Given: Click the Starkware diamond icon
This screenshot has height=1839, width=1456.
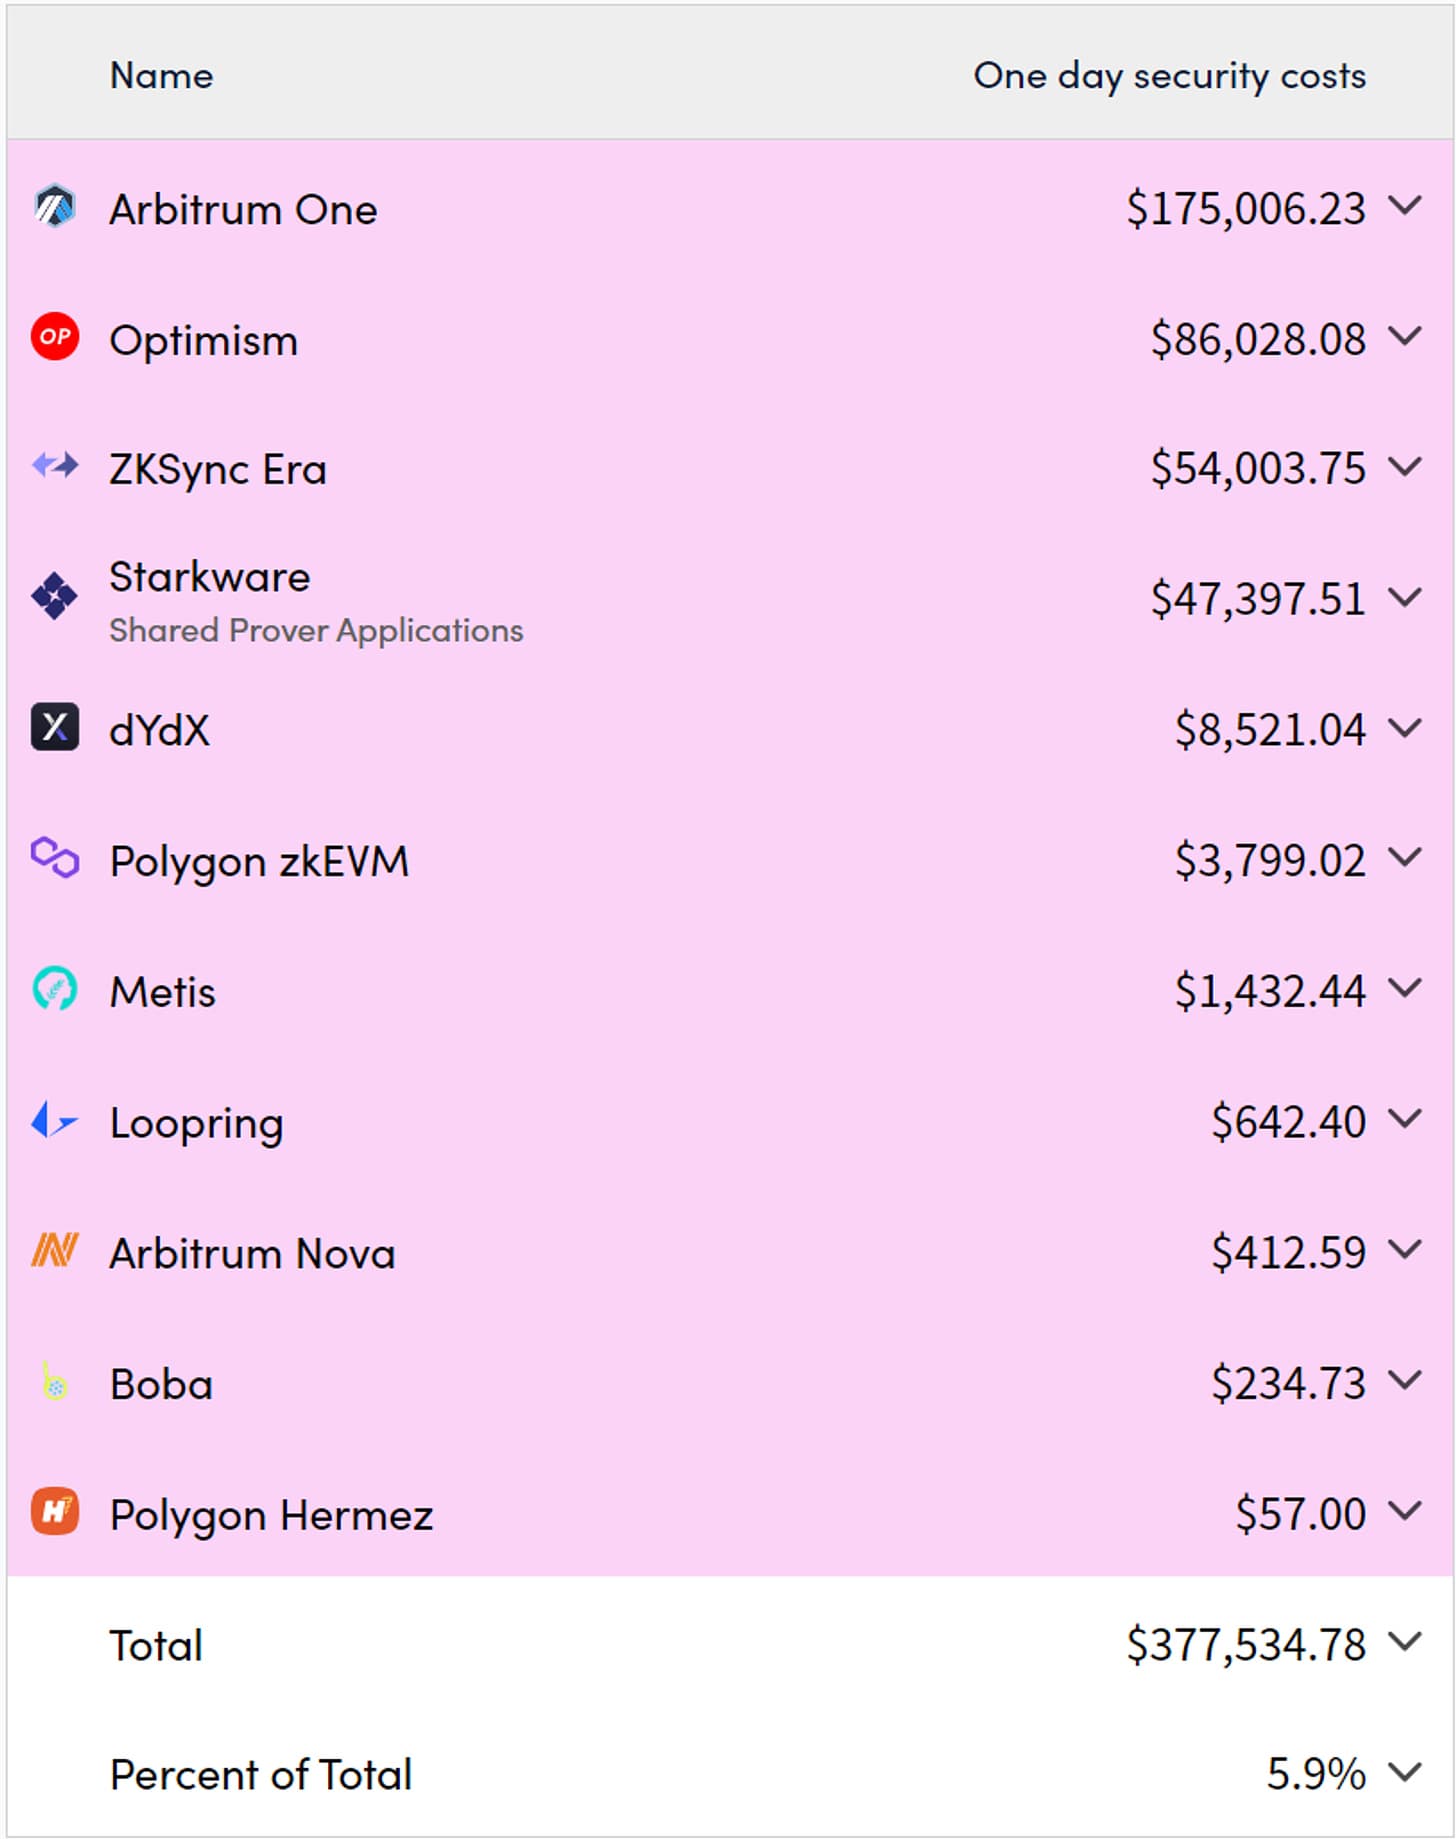Looking at the screenshot, I should 54,597.
